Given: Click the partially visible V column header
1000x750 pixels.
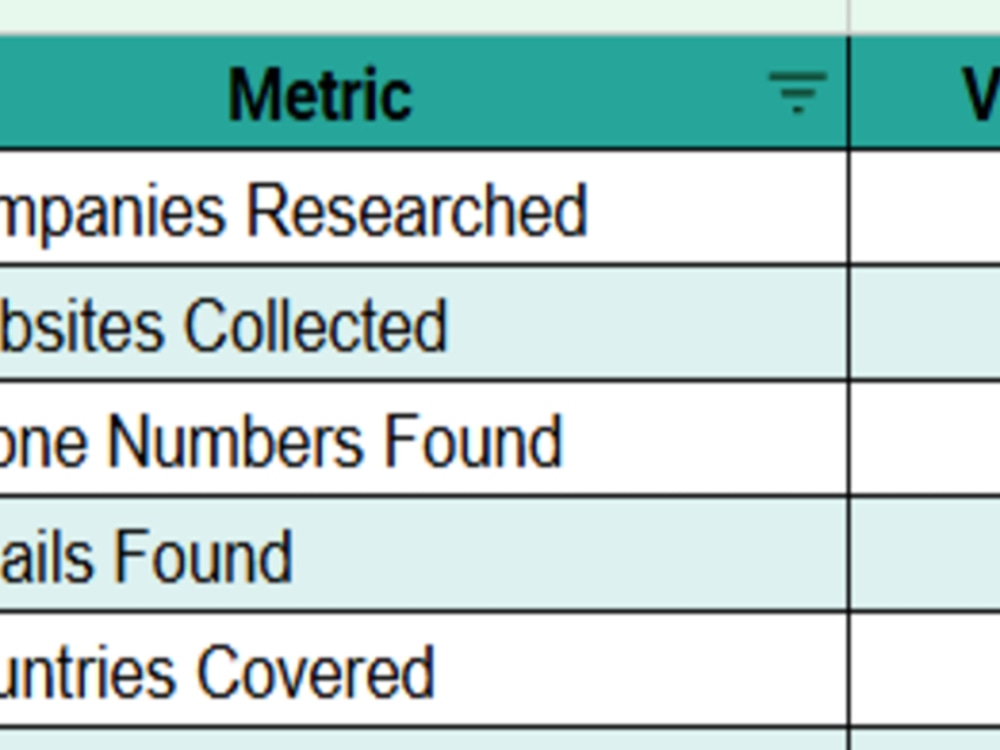Looking at the screenshot, I should coord(925,93).
